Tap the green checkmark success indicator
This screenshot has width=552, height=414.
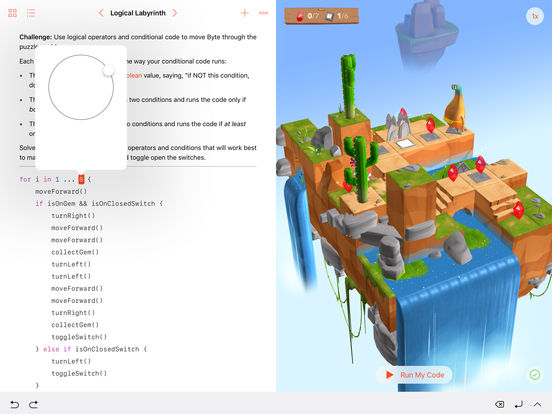click(x=535, y=375)
